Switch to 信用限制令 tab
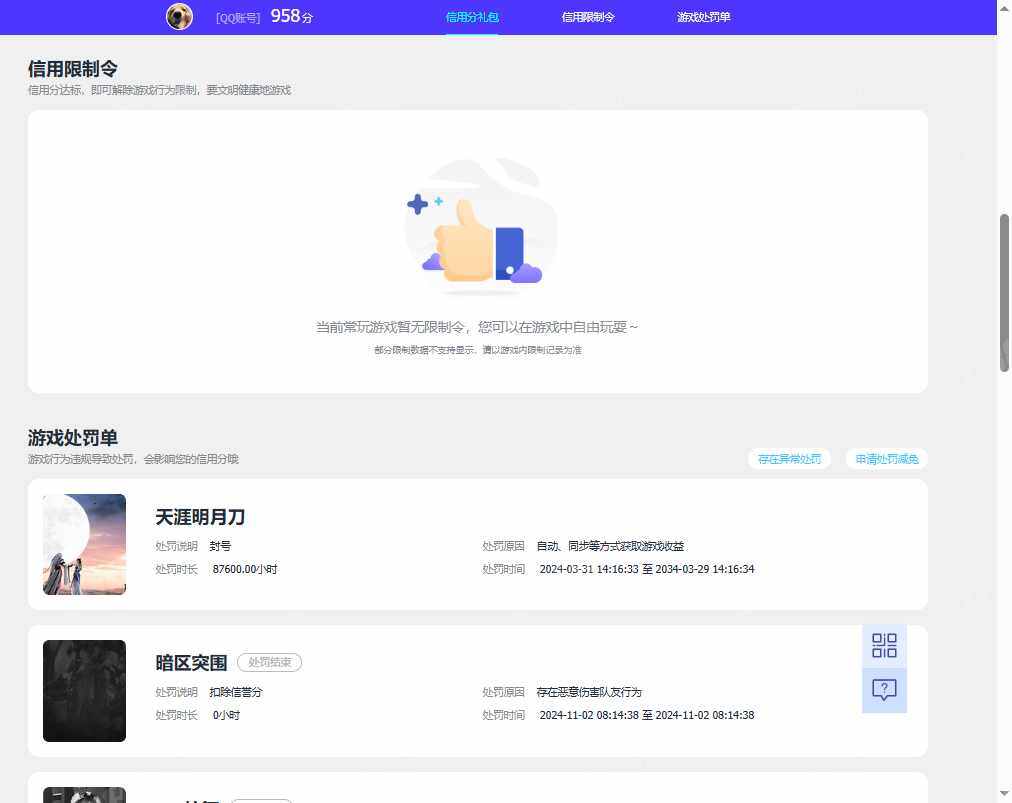 click(587, 17)
